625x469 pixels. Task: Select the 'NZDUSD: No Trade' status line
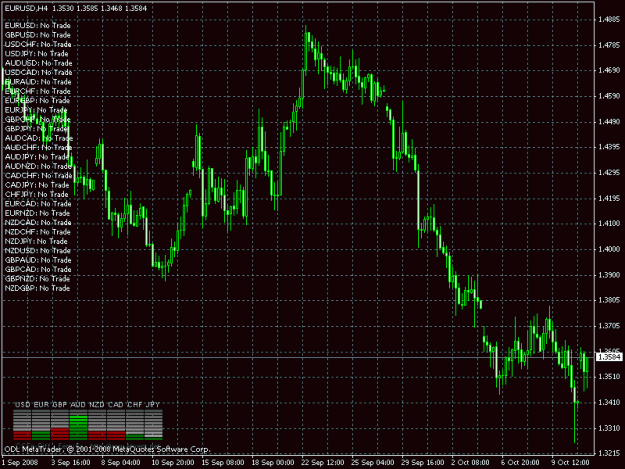pos(37,251)
